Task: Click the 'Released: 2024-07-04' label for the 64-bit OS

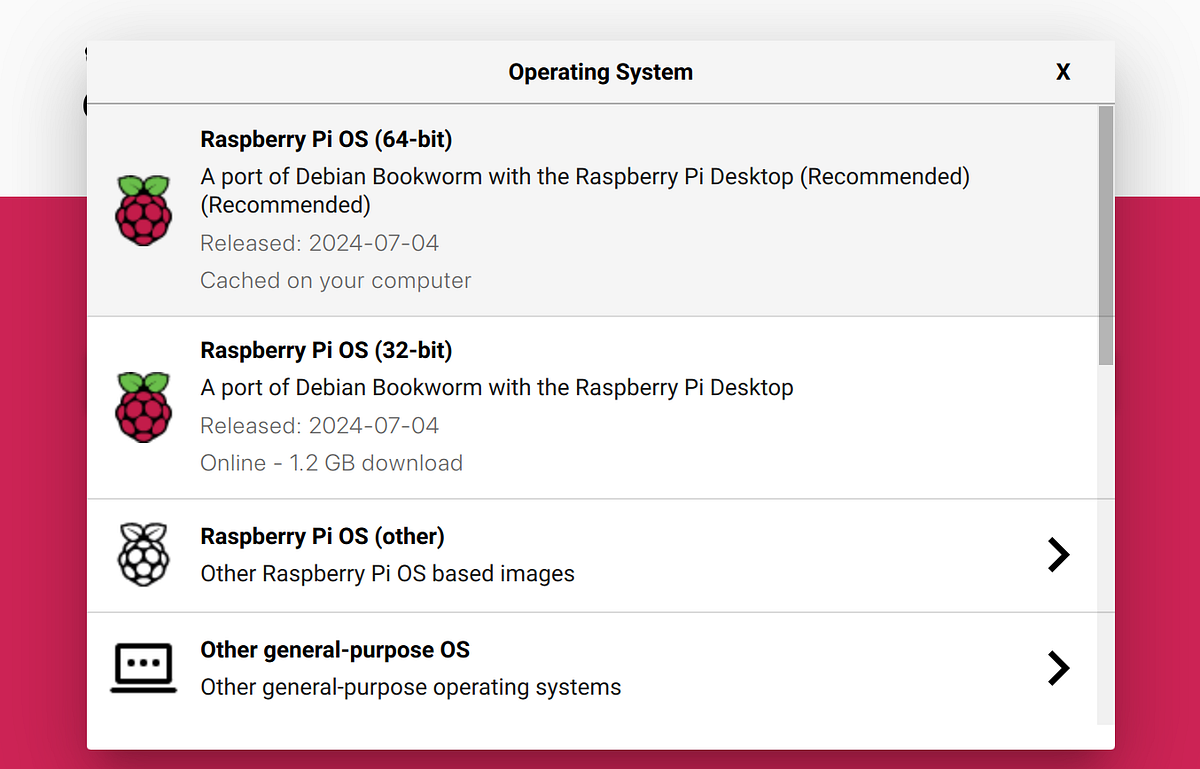Action: click(319, 242)
